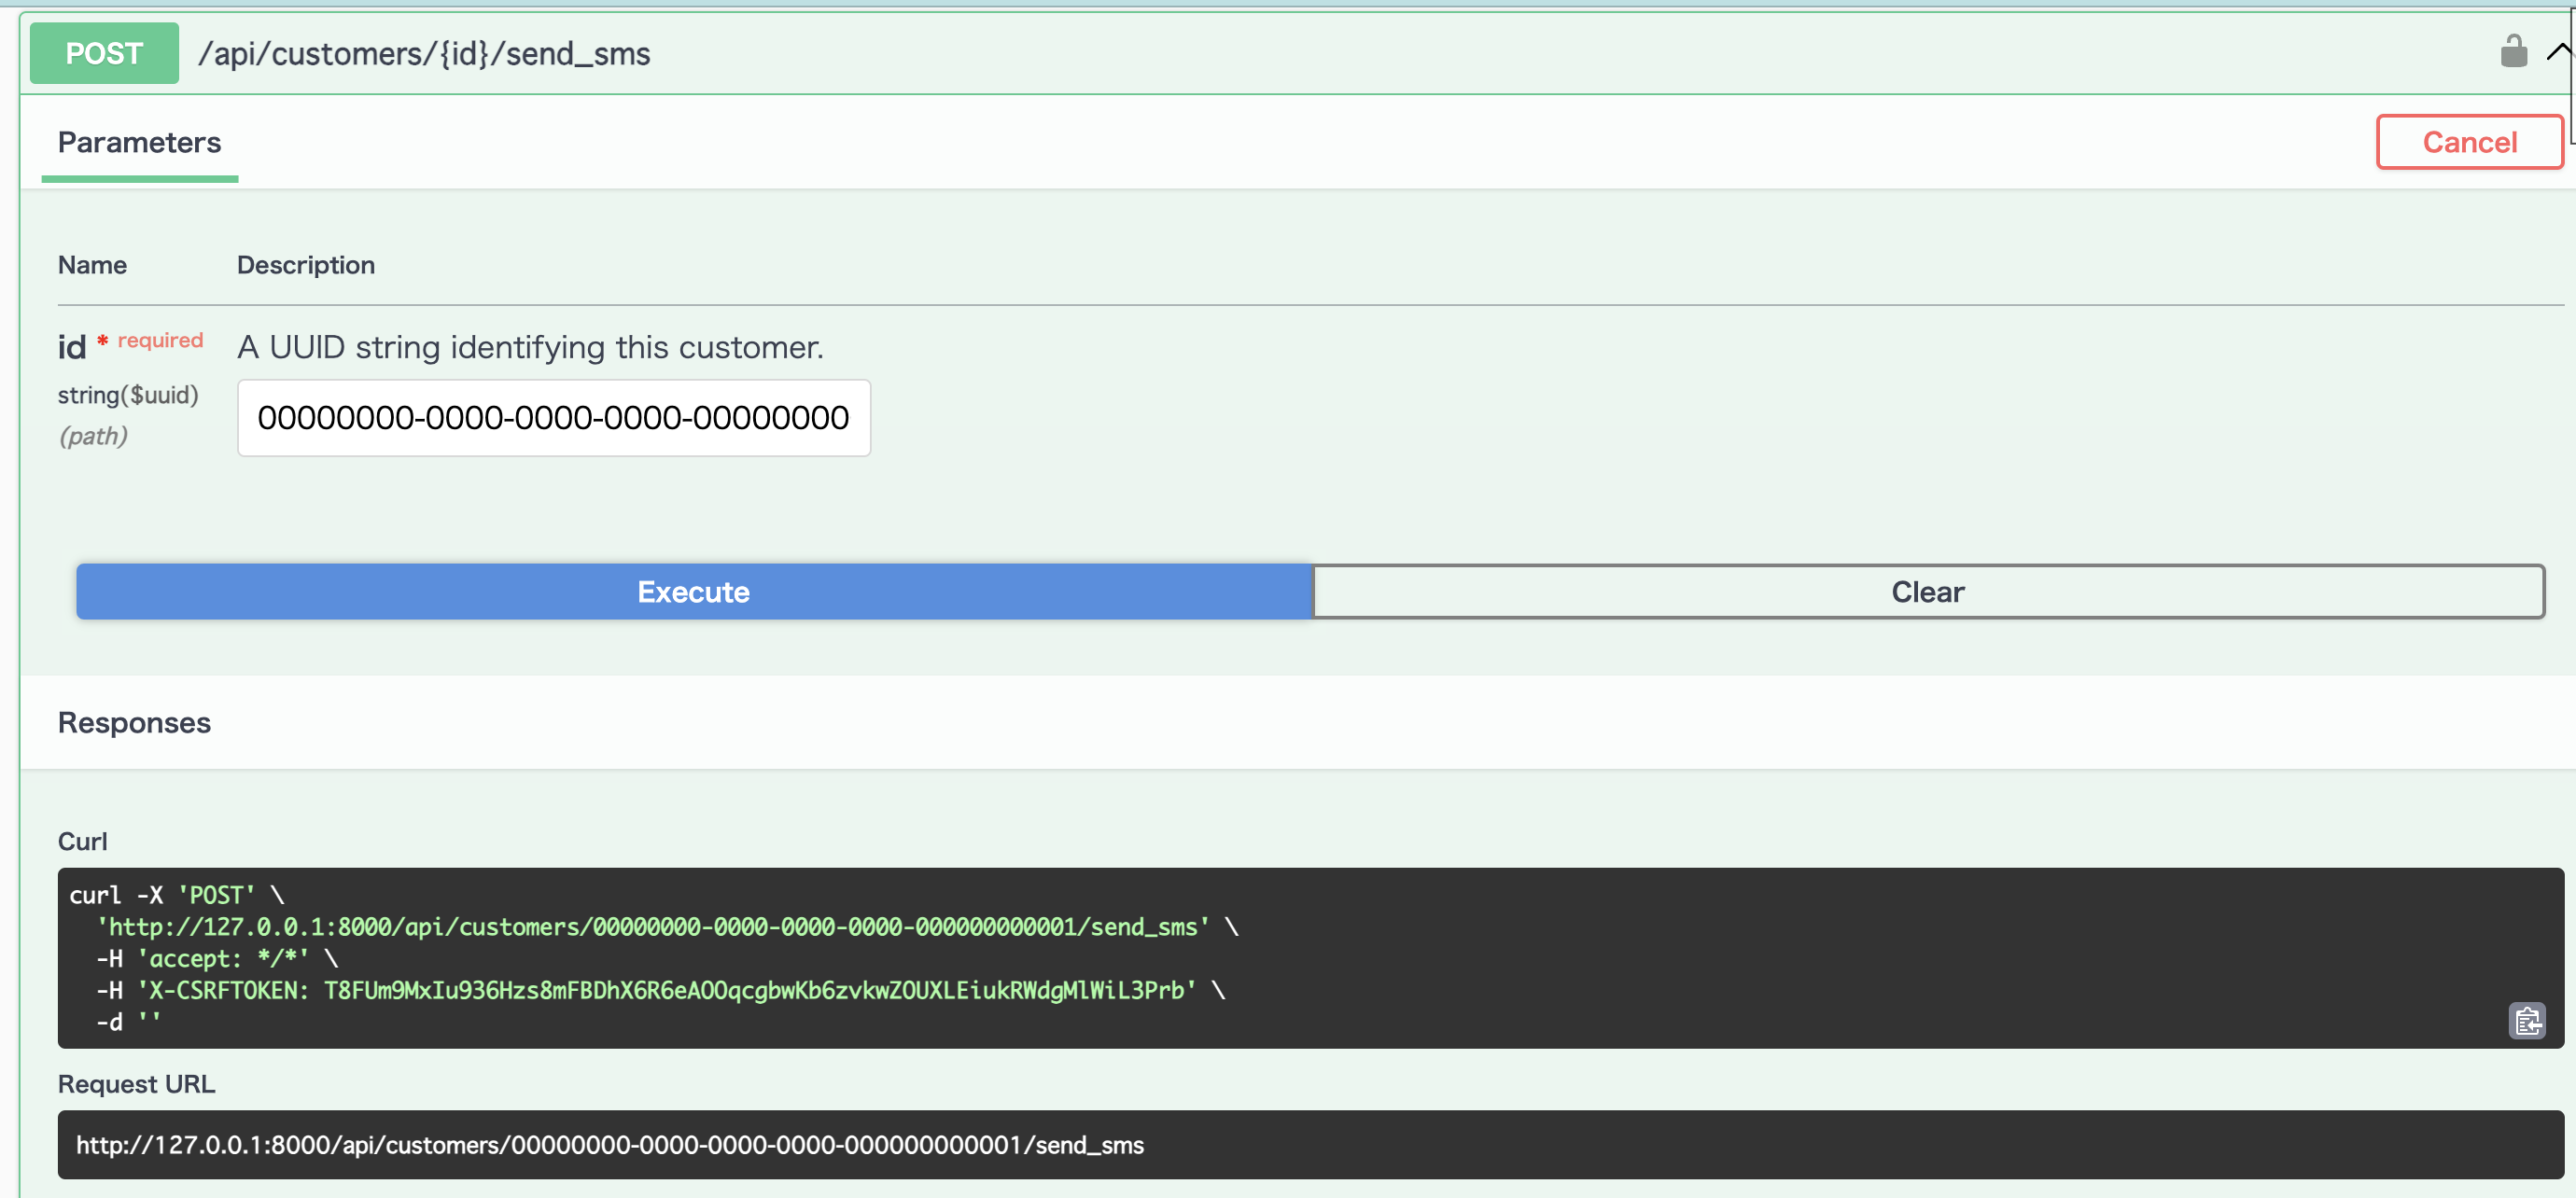The width and height of the screenshot is (2576, 1198).
Task: Click the Responses section heading
Action: (134, 722)
